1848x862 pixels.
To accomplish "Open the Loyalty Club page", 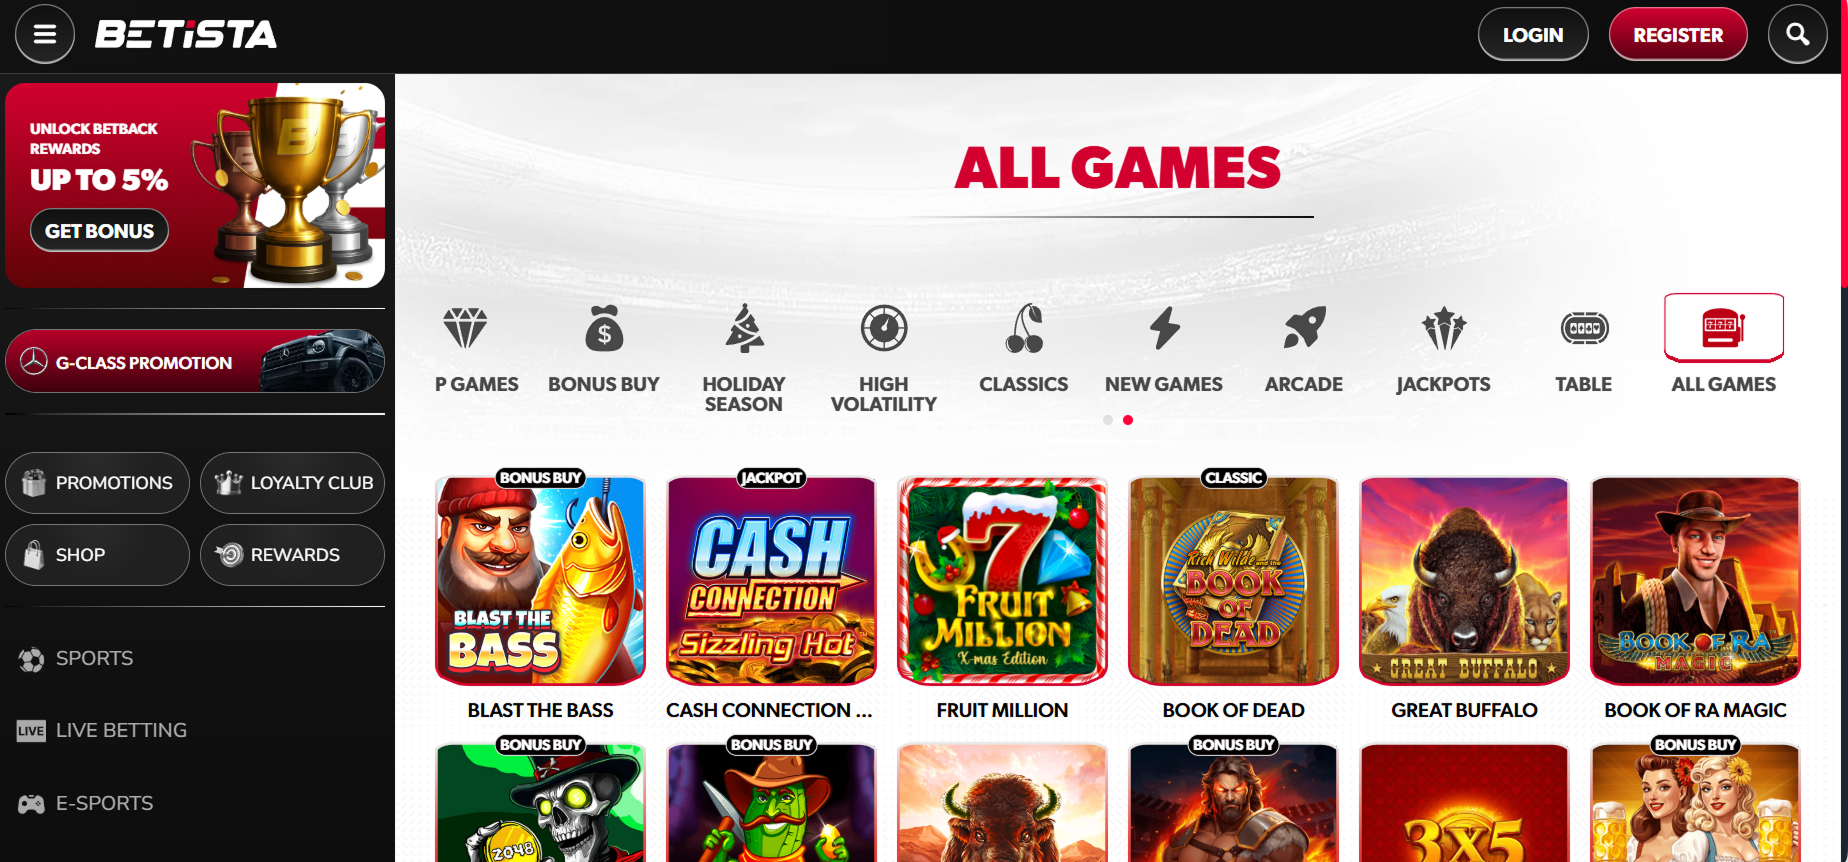I will (x=292, y=483).
